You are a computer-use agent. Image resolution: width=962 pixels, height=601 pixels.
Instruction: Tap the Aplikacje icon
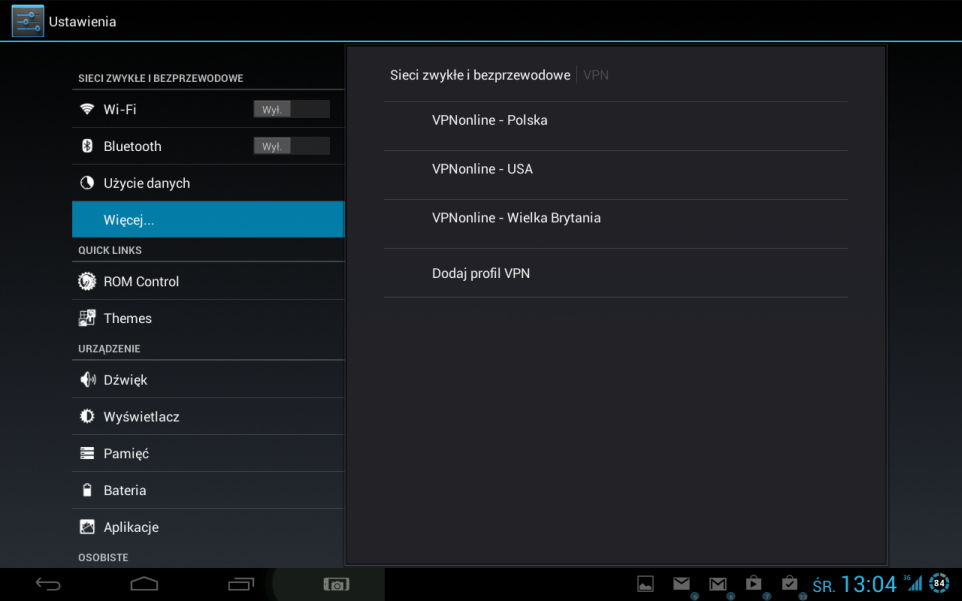(87, 527)
